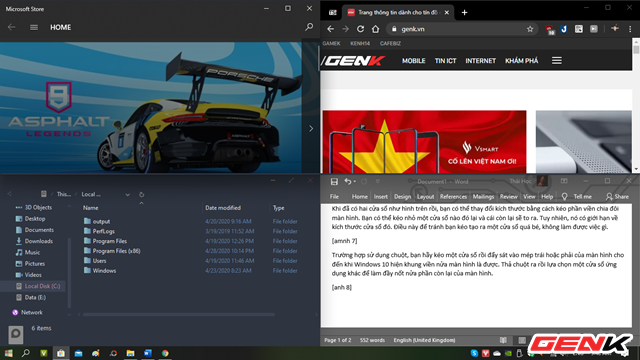Open the Word View tab

[x=529, y=197]
